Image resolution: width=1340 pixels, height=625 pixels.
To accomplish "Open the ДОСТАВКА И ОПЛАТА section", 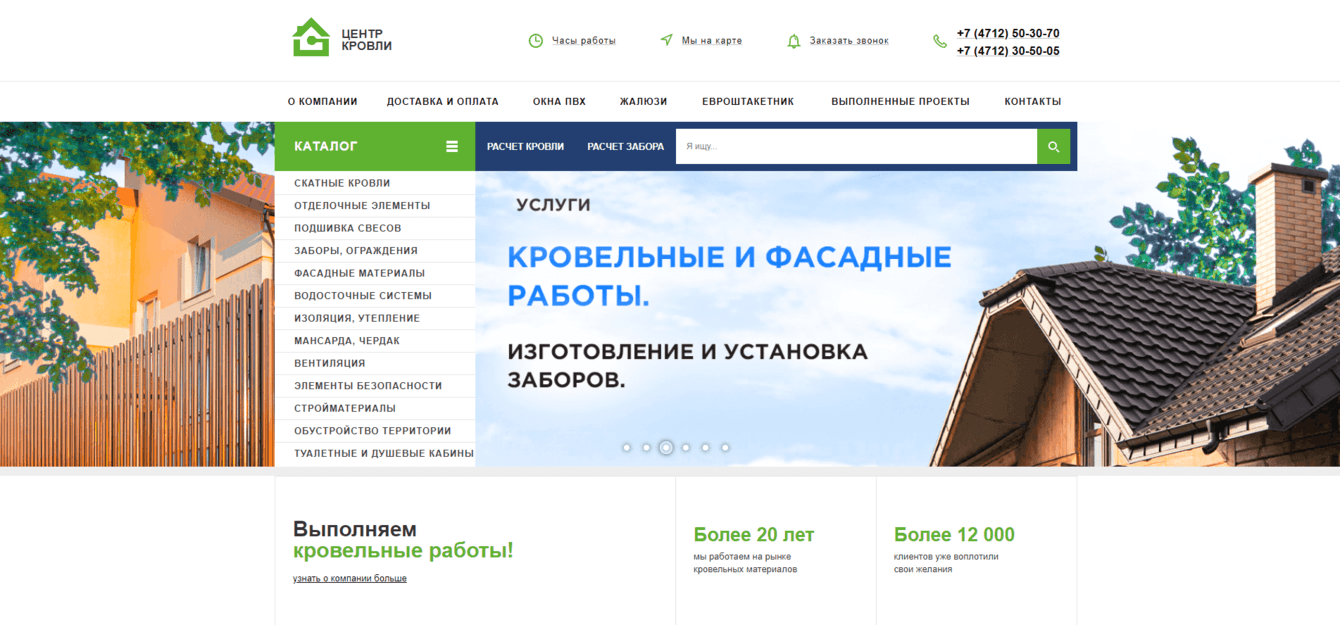I will pos(443,101).
